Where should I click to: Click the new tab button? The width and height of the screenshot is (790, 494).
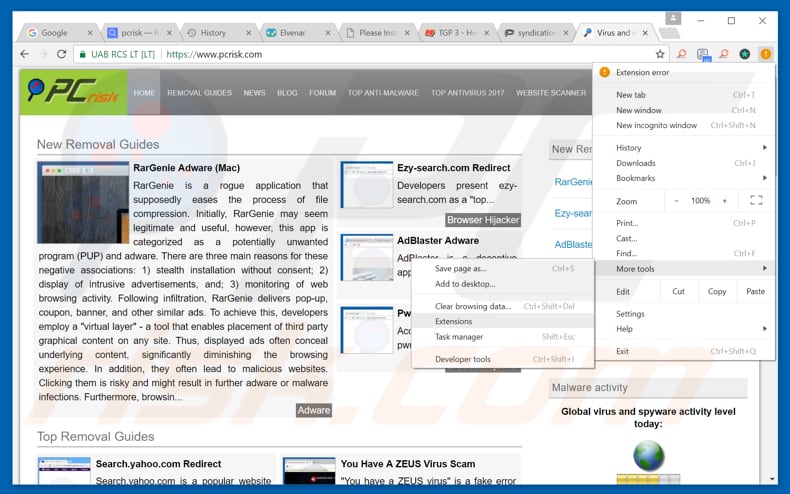point(669,33)
